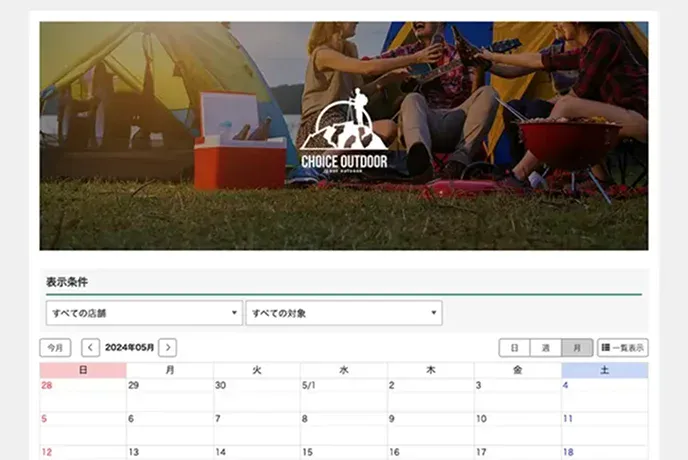The width and height of the screenshot is (688, 460).
Task: Switch to 月 (month) view tab
Action: coord(577,348)
